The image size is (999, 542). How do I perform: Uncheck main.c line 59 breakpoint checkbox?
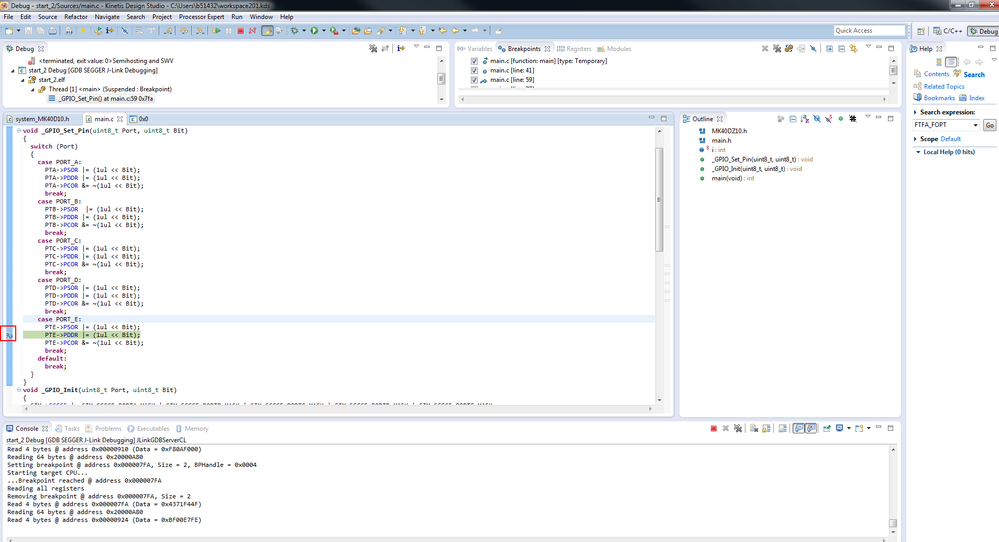point(474,80)
